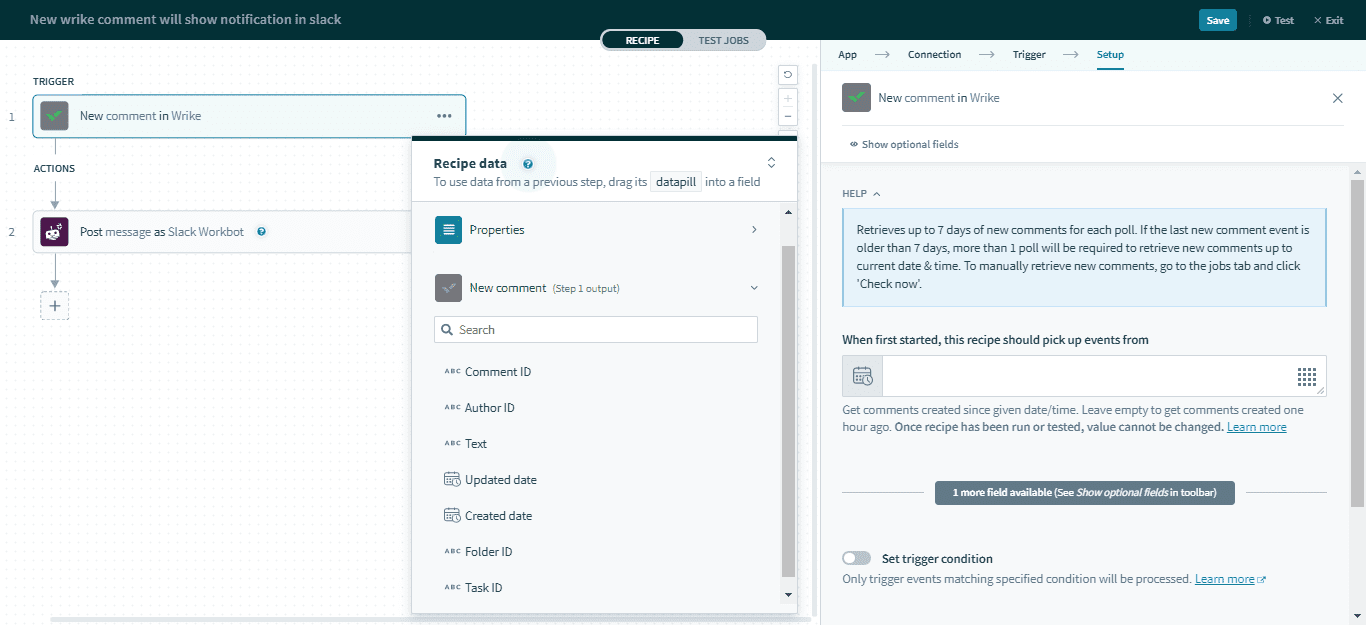
Task: Click the plus icon to add step
Action: pyautogui.click(x=55, y=306)
